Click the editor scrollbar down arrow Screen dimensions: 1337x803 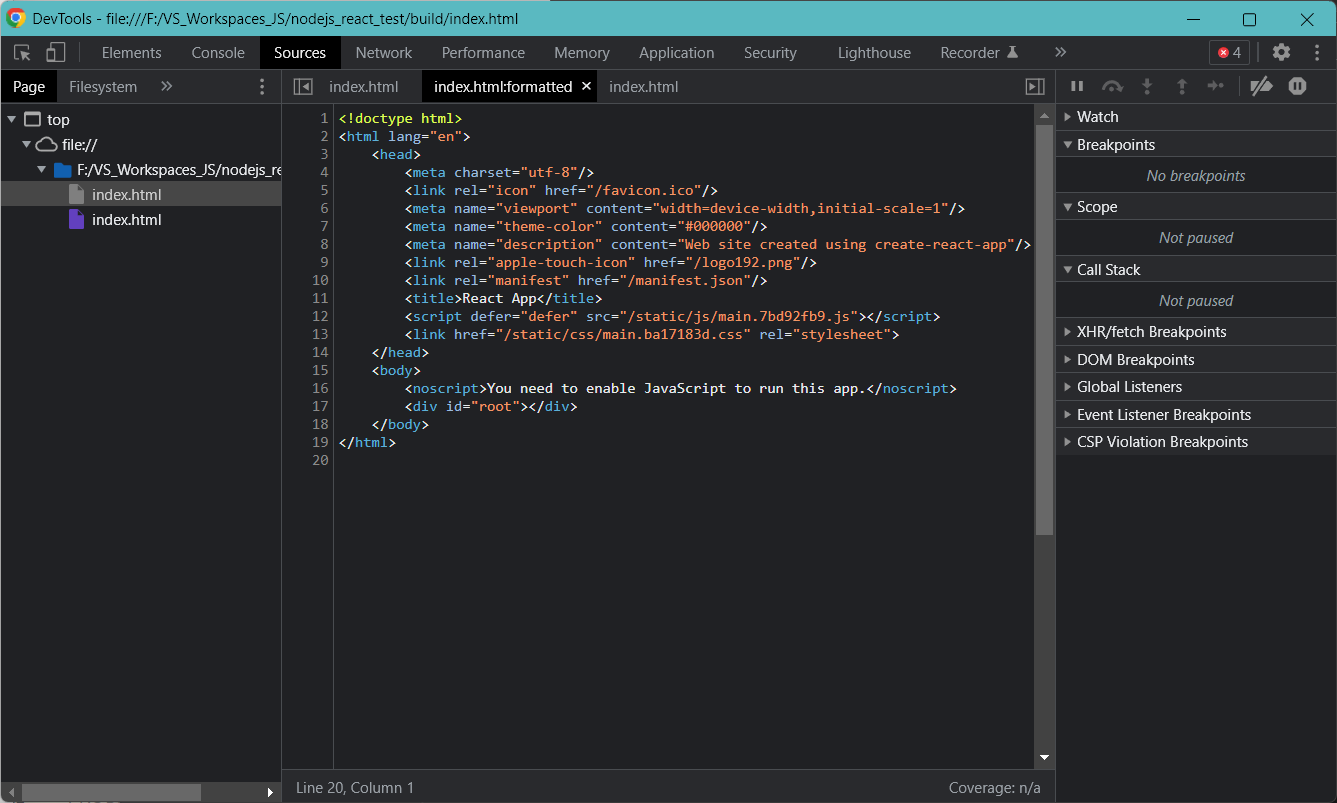(1044, 759)
